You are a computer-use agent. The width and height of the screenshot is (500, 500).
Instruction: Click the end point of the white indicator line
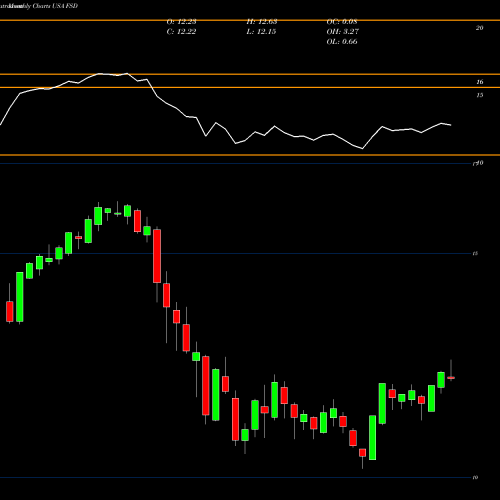[451, 125]
